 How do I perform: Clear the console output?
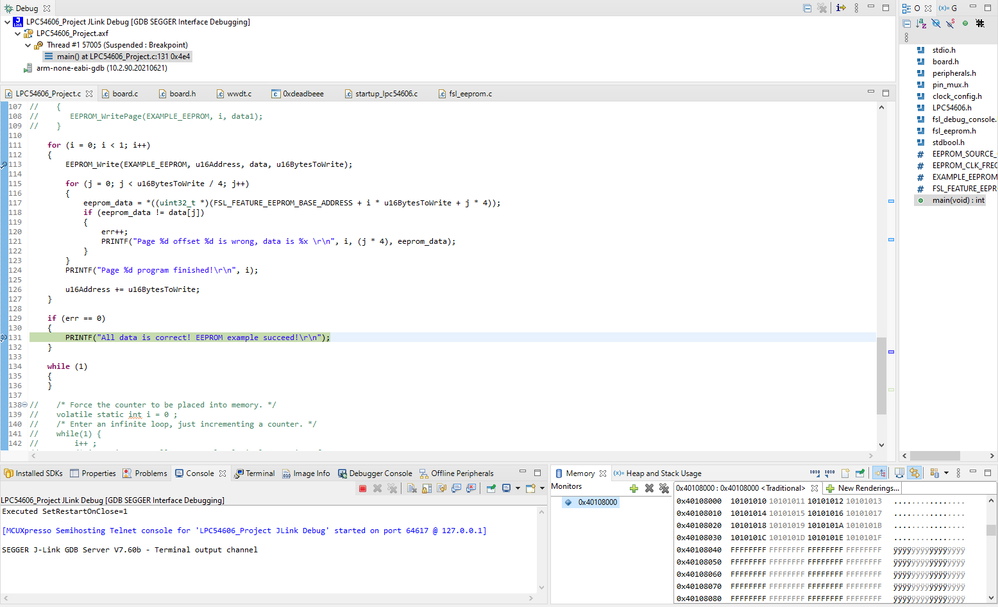412,489
